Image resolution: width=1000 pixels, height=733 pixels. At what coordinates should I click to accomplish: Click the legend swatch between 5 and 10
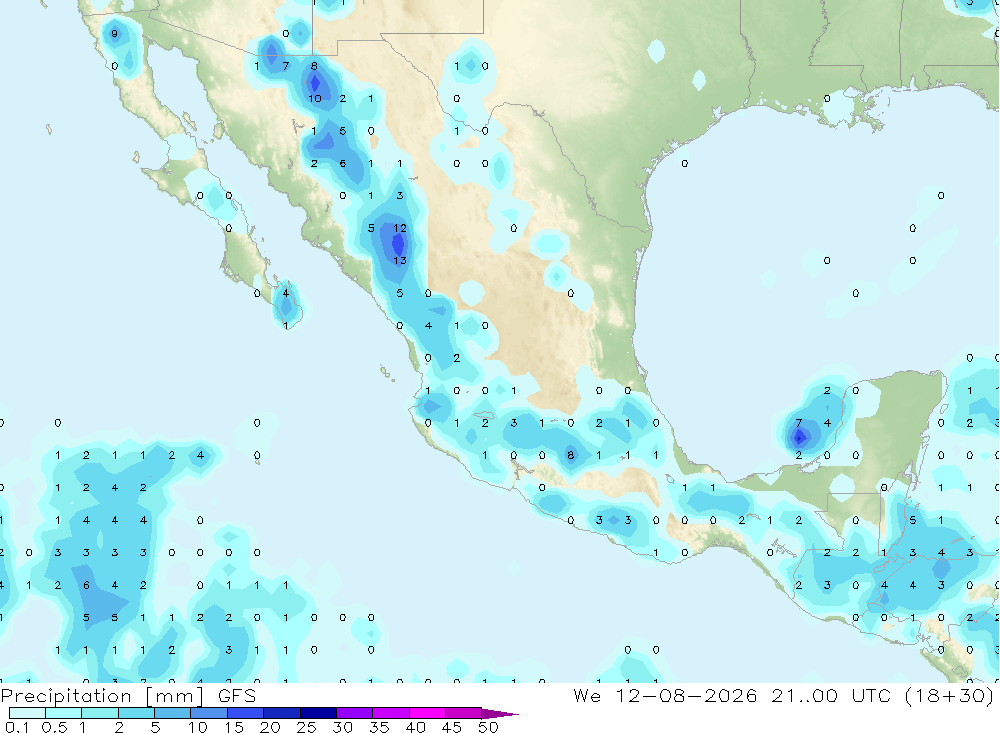[x=173, y=713]
